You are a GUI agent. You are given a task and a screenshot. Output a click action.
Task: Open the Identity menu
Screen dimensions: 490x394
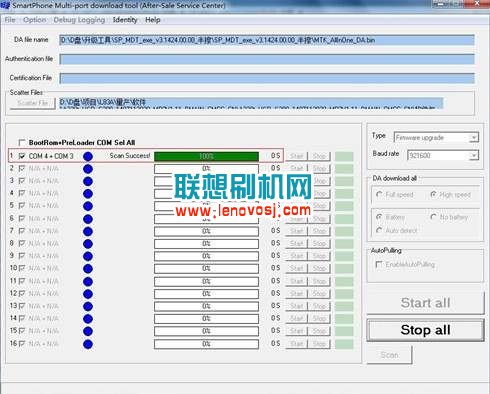[125, 20]
